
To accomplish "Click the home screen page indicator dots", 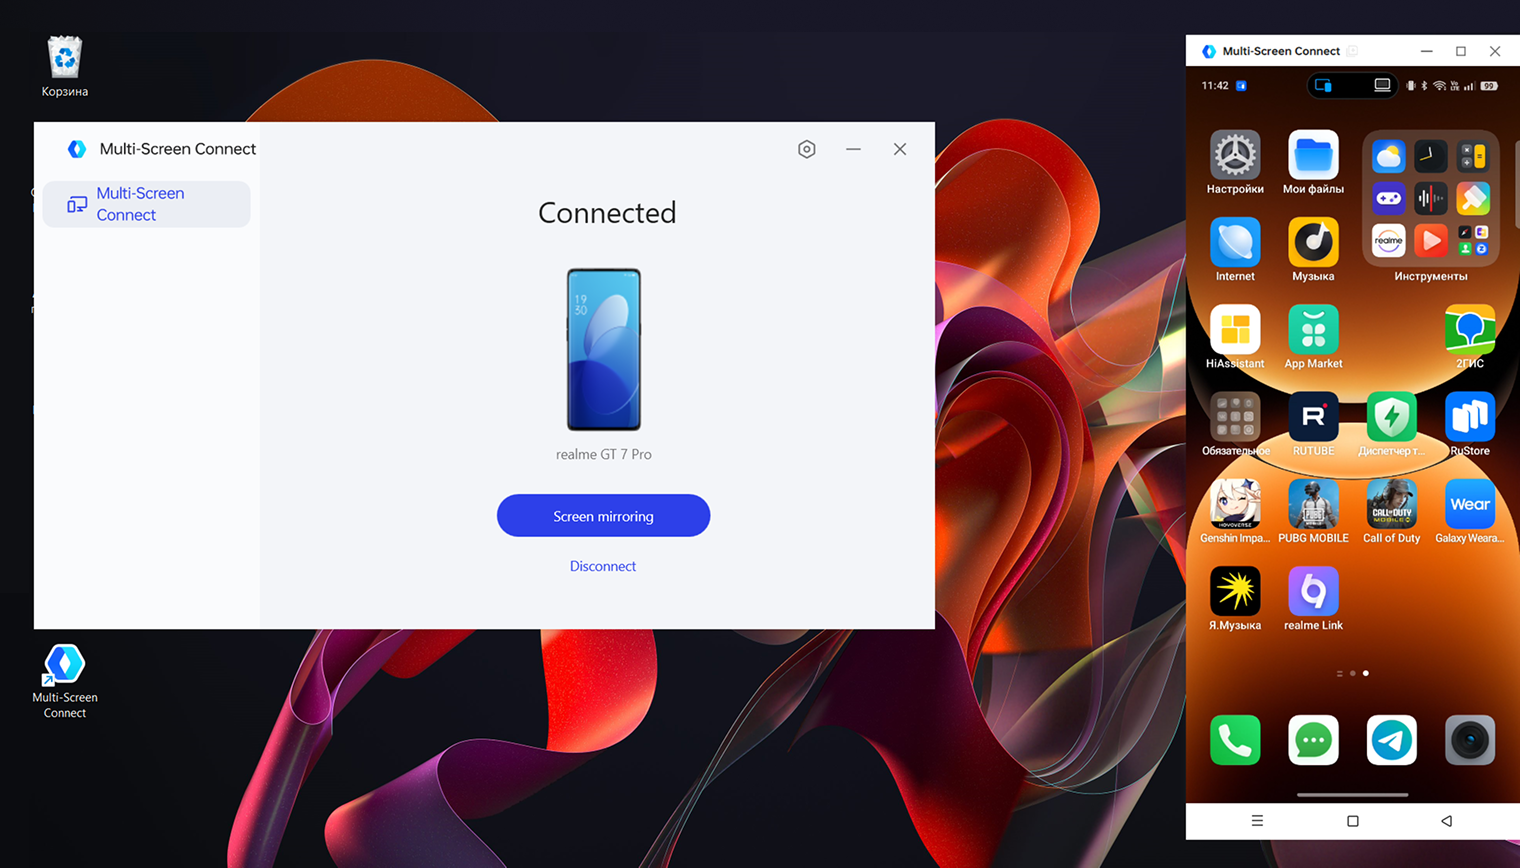I will 1353,673.
